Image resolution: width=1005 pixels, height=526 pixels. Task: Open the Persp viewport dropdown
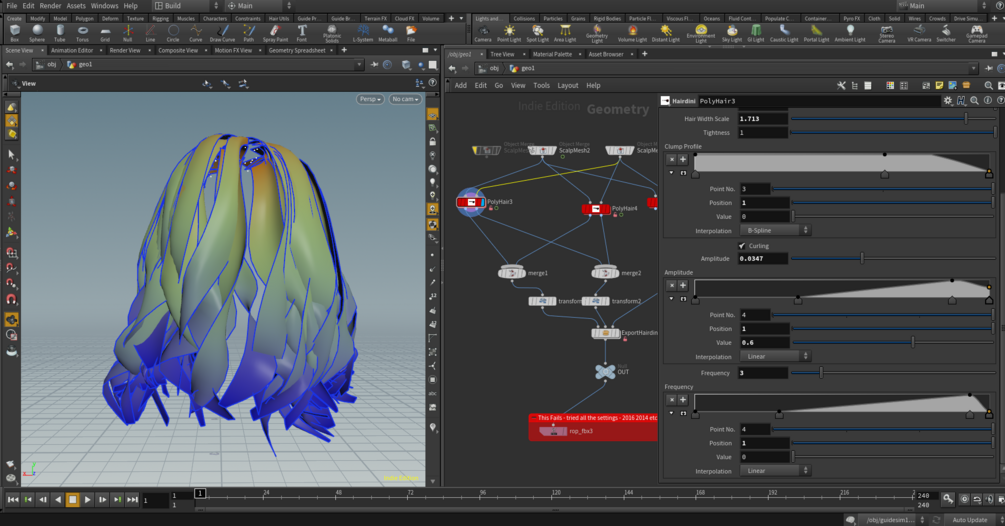(370, 99)
